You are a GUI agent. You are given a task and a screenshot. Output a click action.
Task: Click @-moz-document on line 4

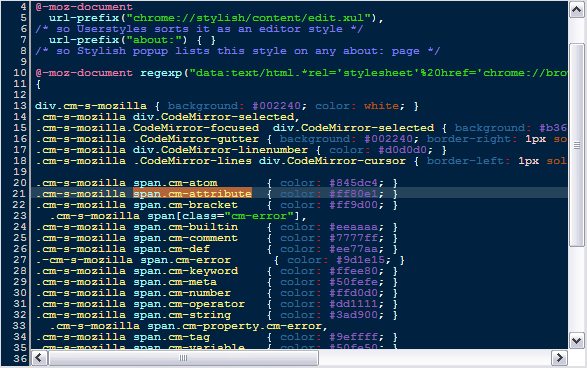tap(84, 7)
